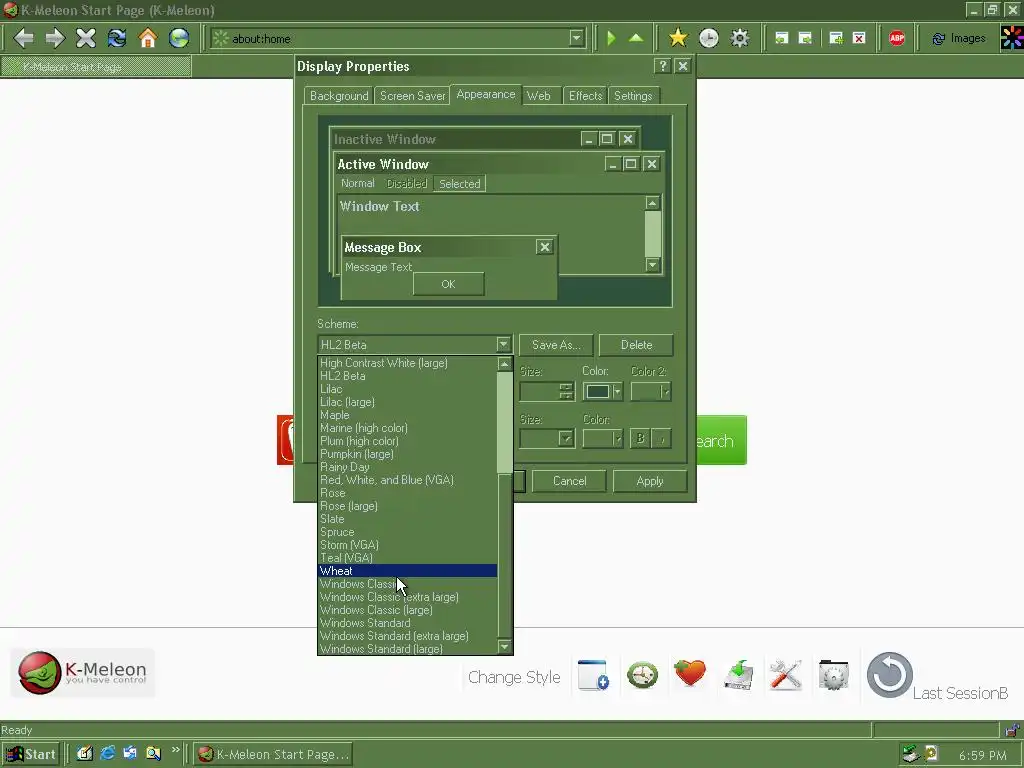1024x768 pixels.
Task: Go to the Home page icon
Action: click(x=148, y=38)
